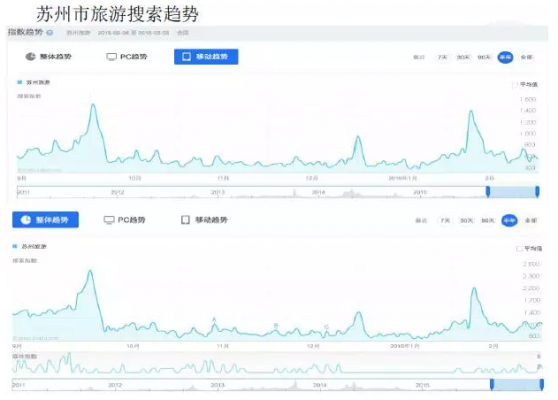The height and width of the screenshot is (400, 558).
Task: Choose the 90天 range on lower chart
Action: 488,221
